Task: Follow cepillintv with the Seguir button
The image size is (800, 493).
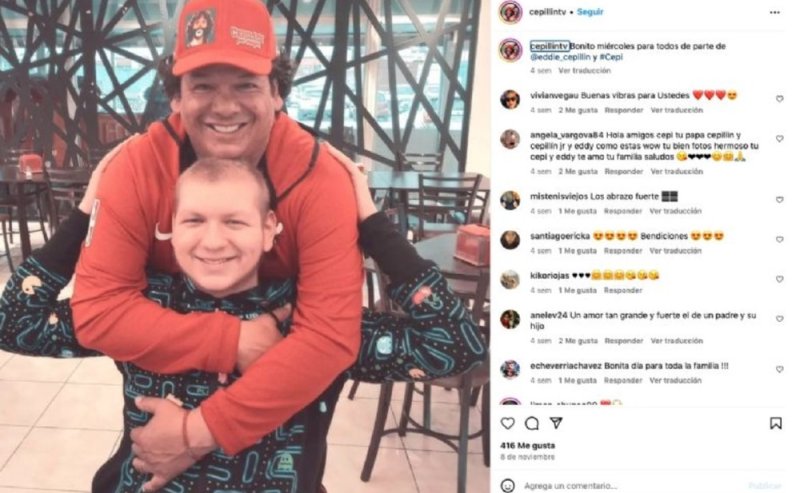Action: click(590, 12)
